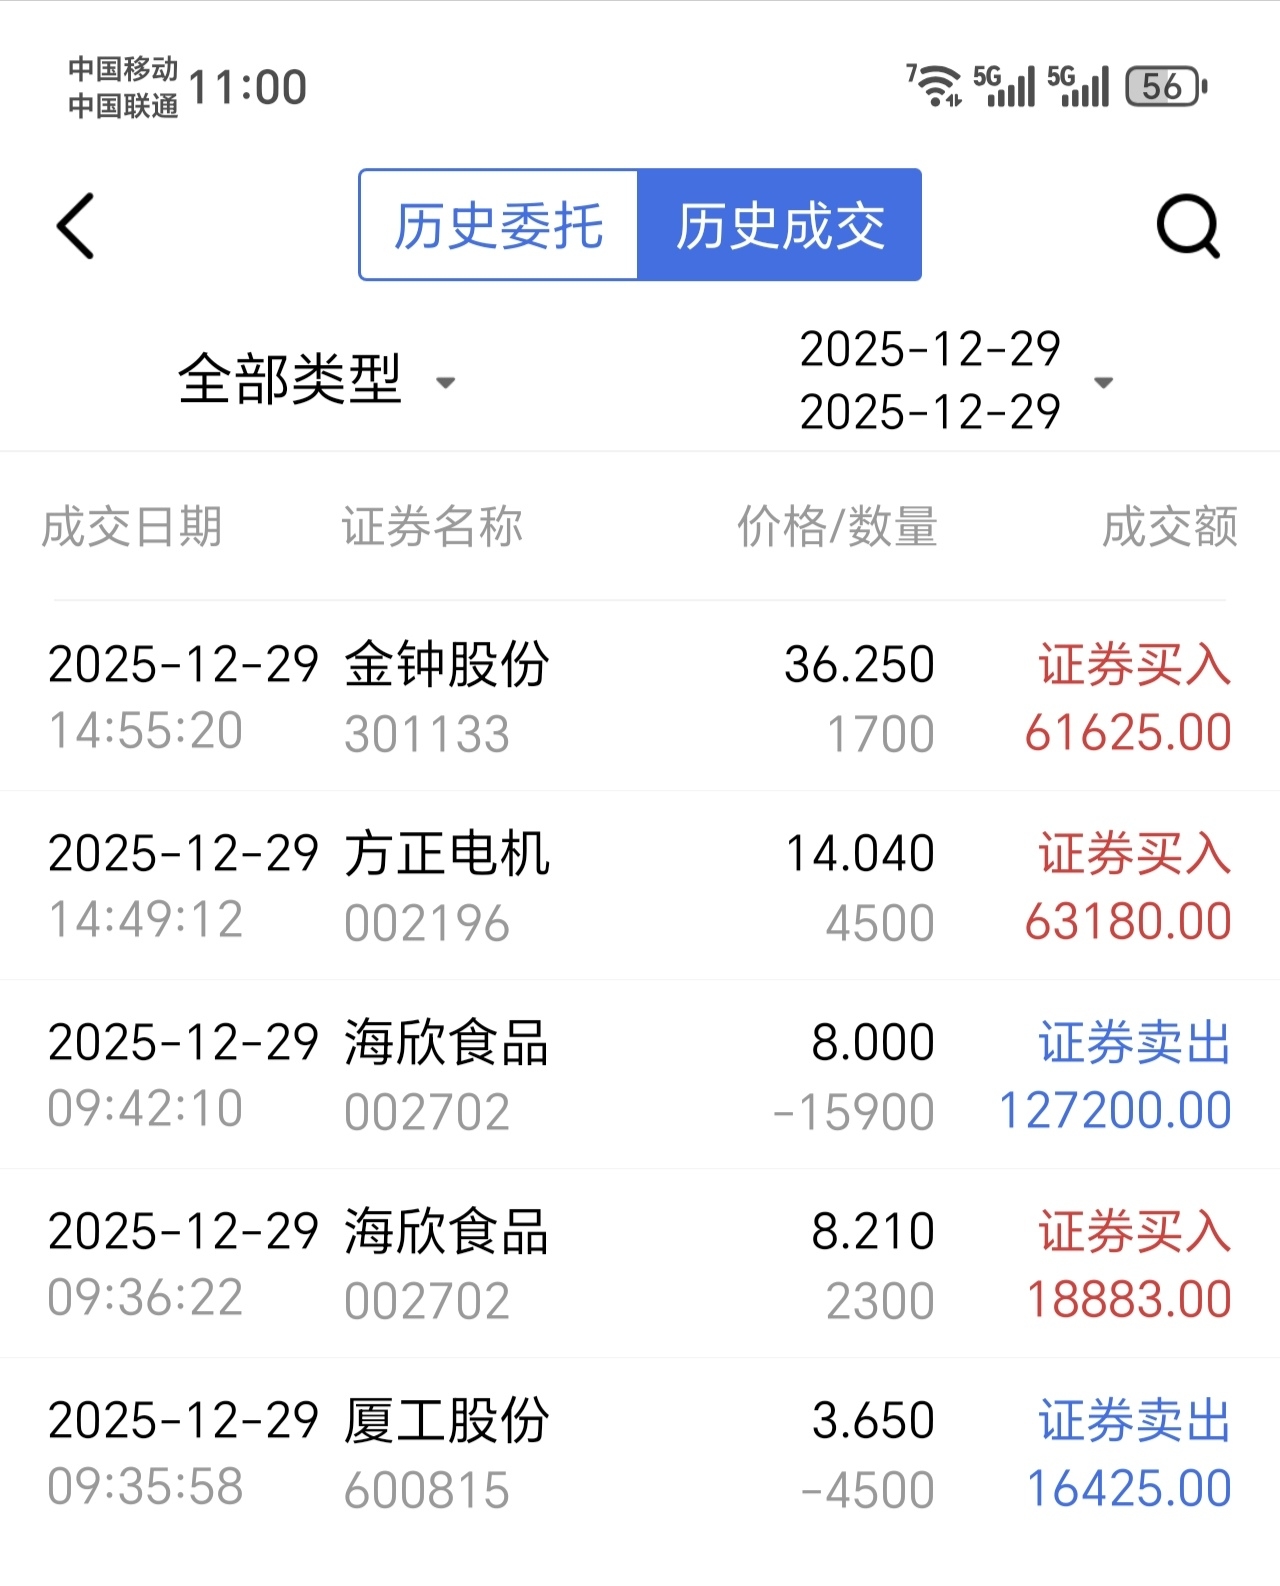Tap the Wi-Fi status icon
The width and height of the screenshot is (1280, 1586).
click(x=934, y=86)
